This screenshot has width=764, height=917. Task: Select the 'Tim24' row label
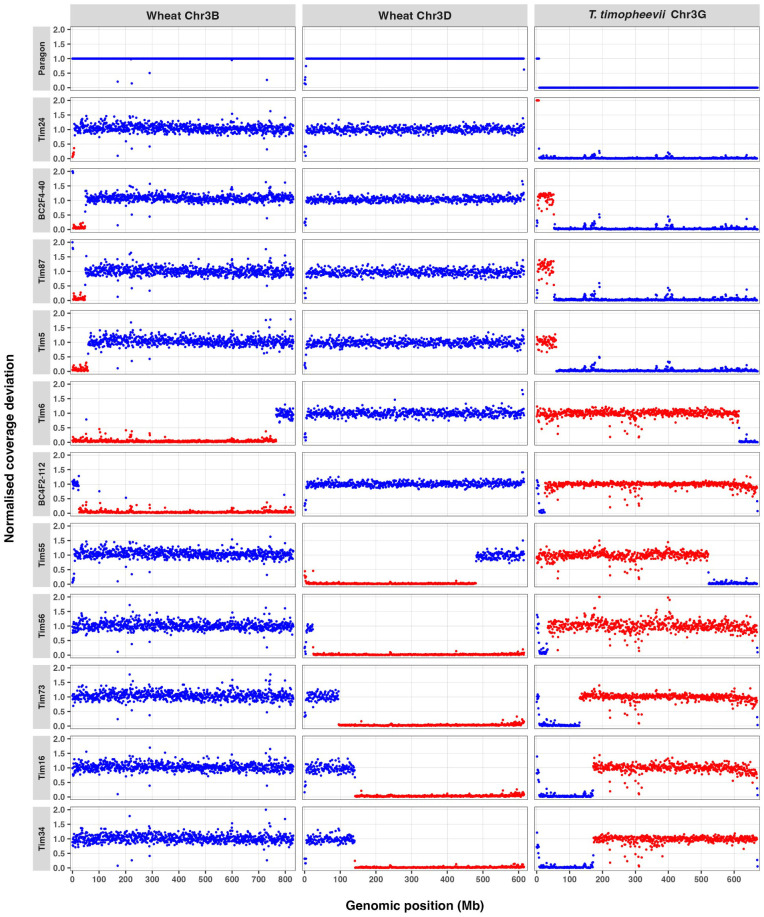43,129
